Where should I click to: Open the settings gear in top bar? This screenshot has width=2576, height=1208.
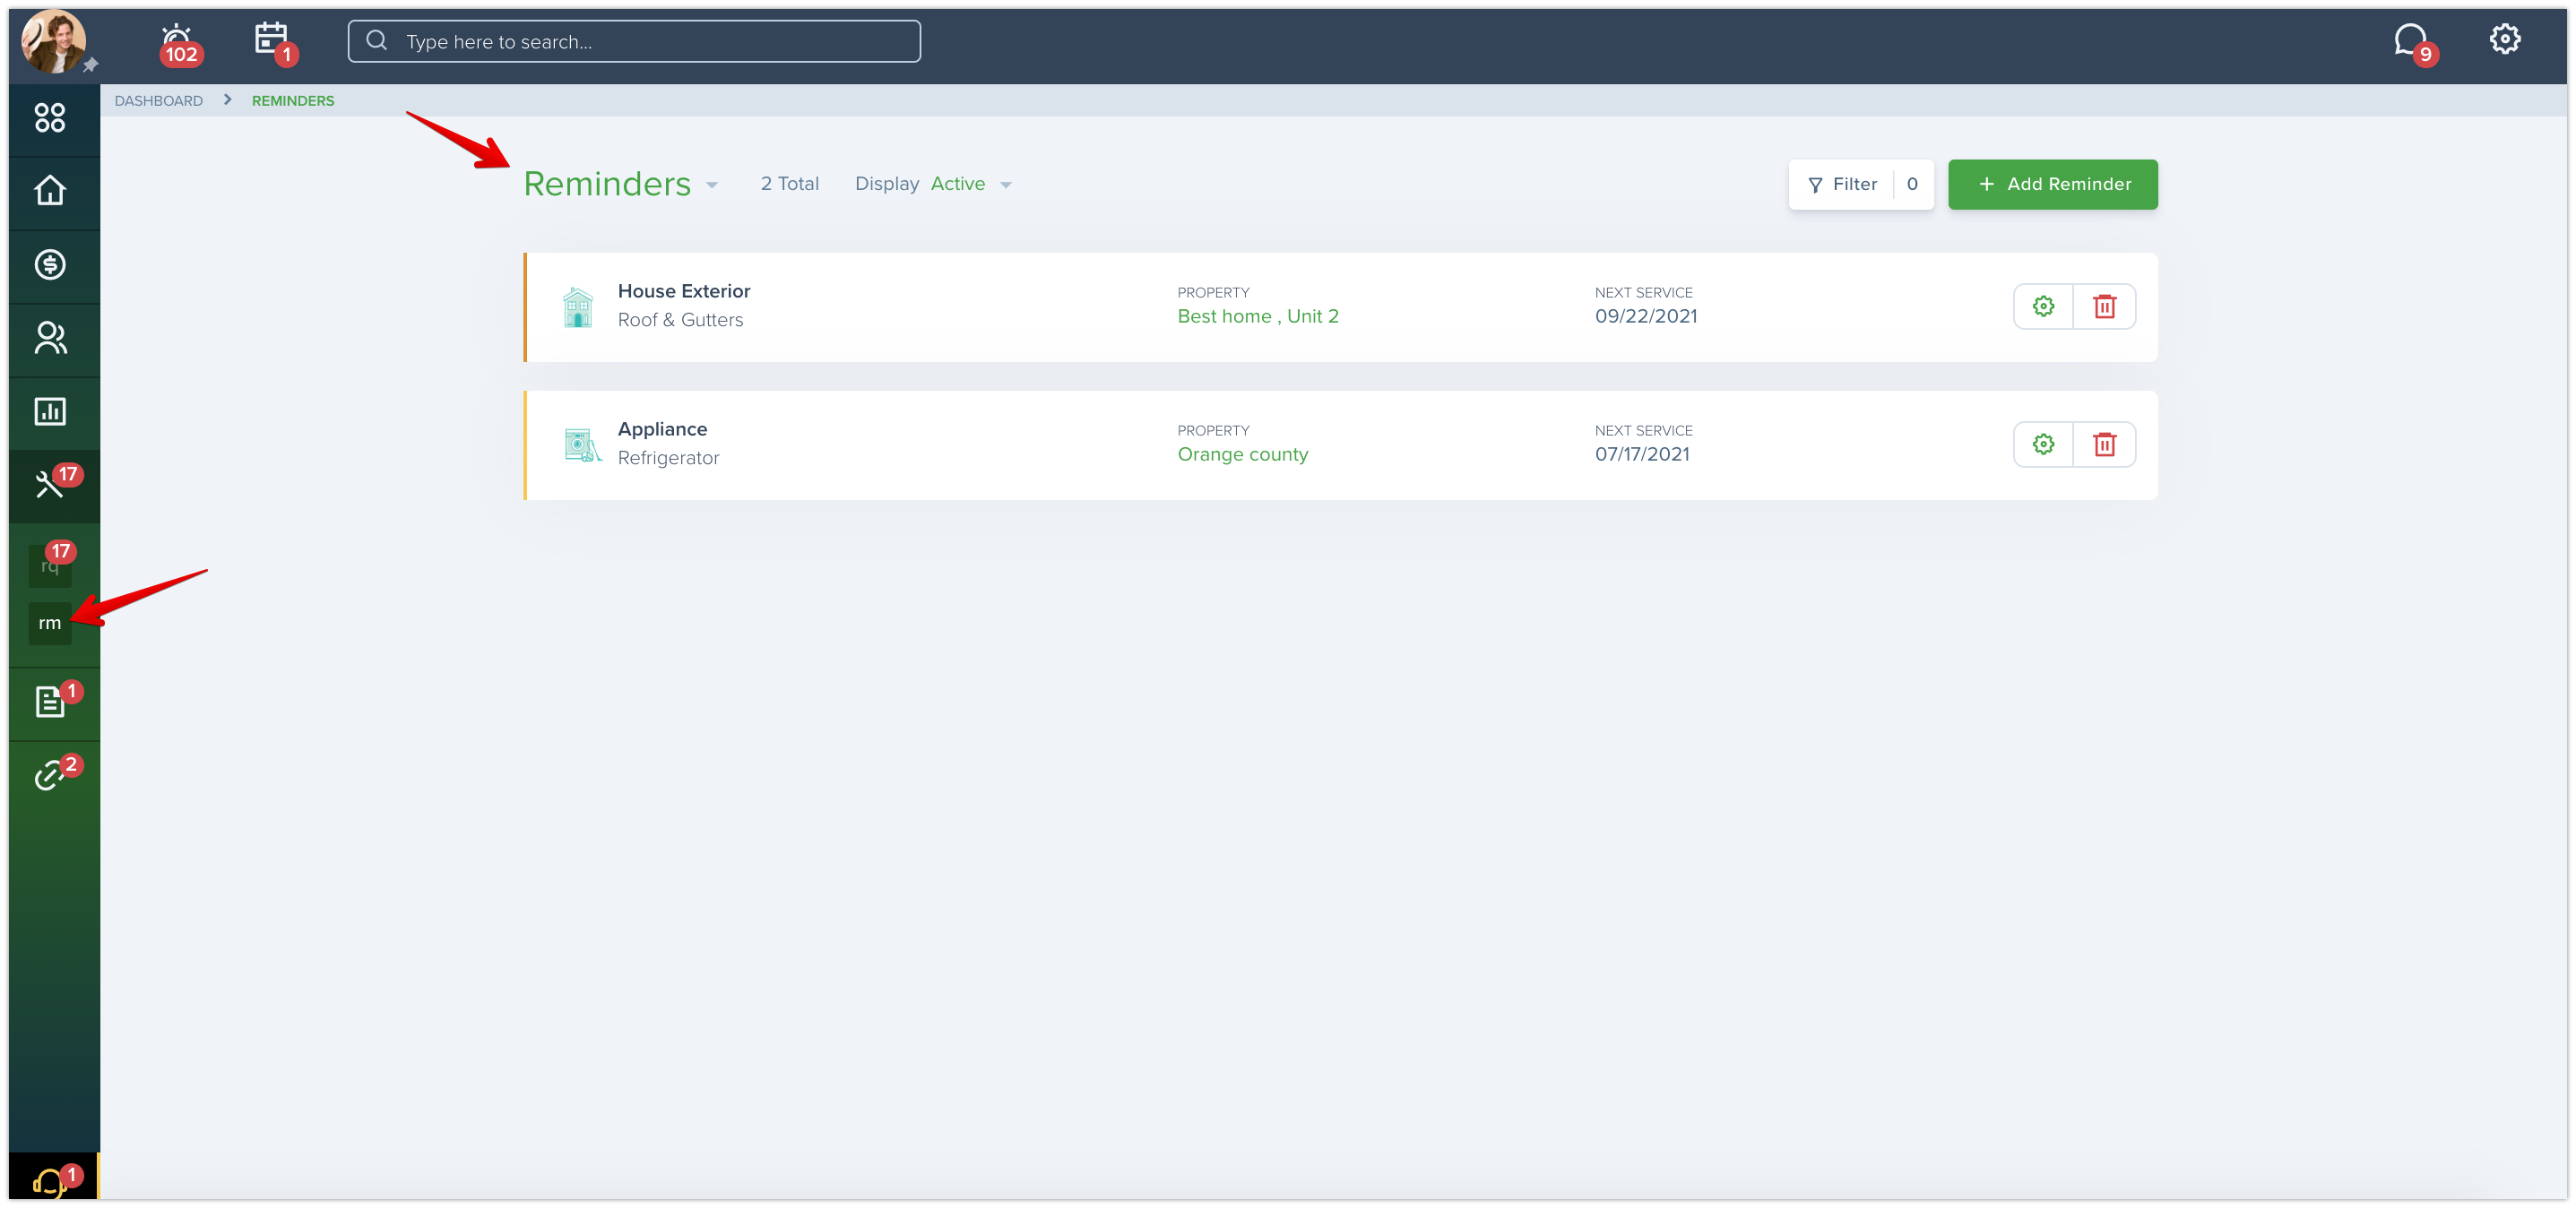(x=2504, y=39)
